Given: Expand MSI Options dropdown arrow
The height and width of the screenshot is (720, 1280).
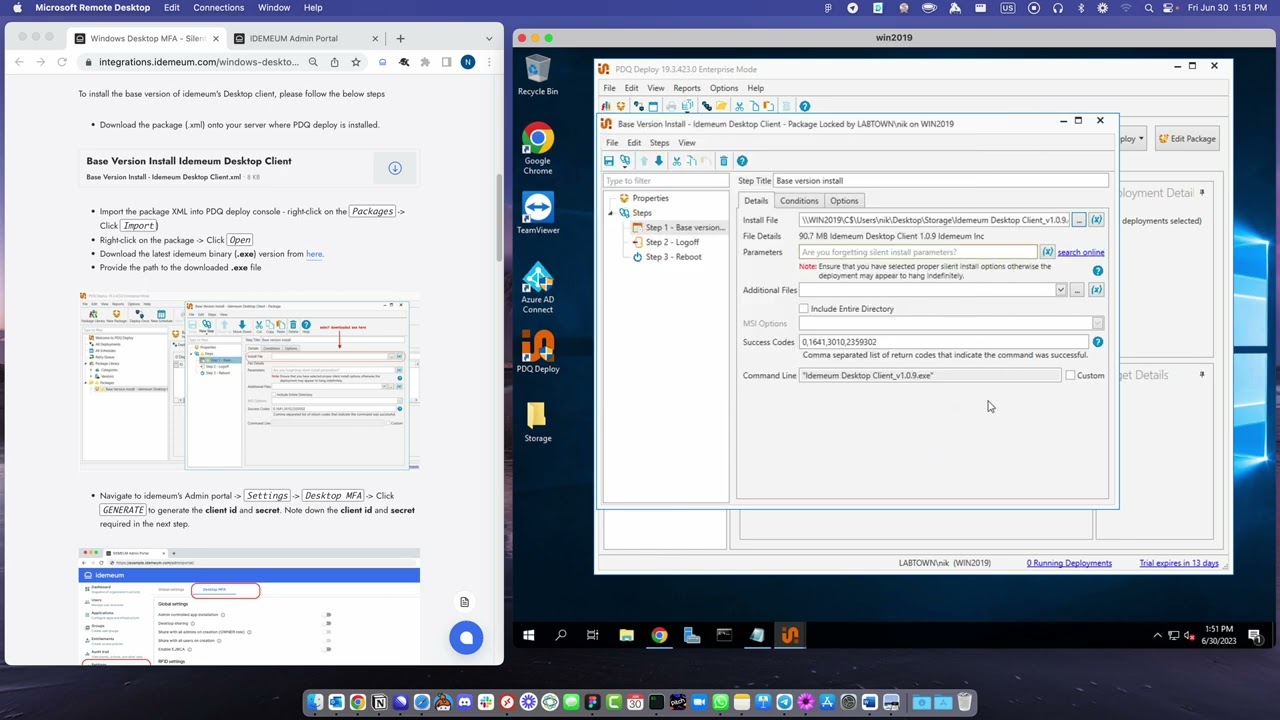Looking at the screenshot, I should [x=1098, y=323].
